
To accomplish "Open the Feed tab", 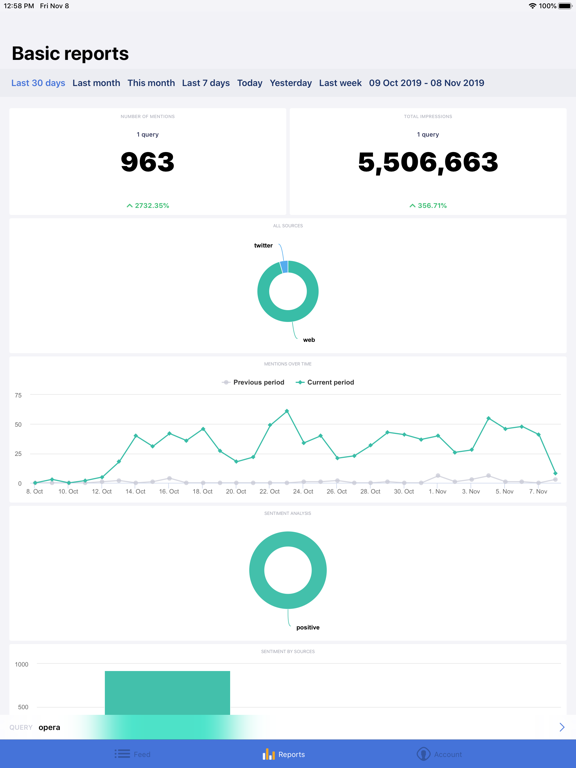I will click(x=133, y=754).
